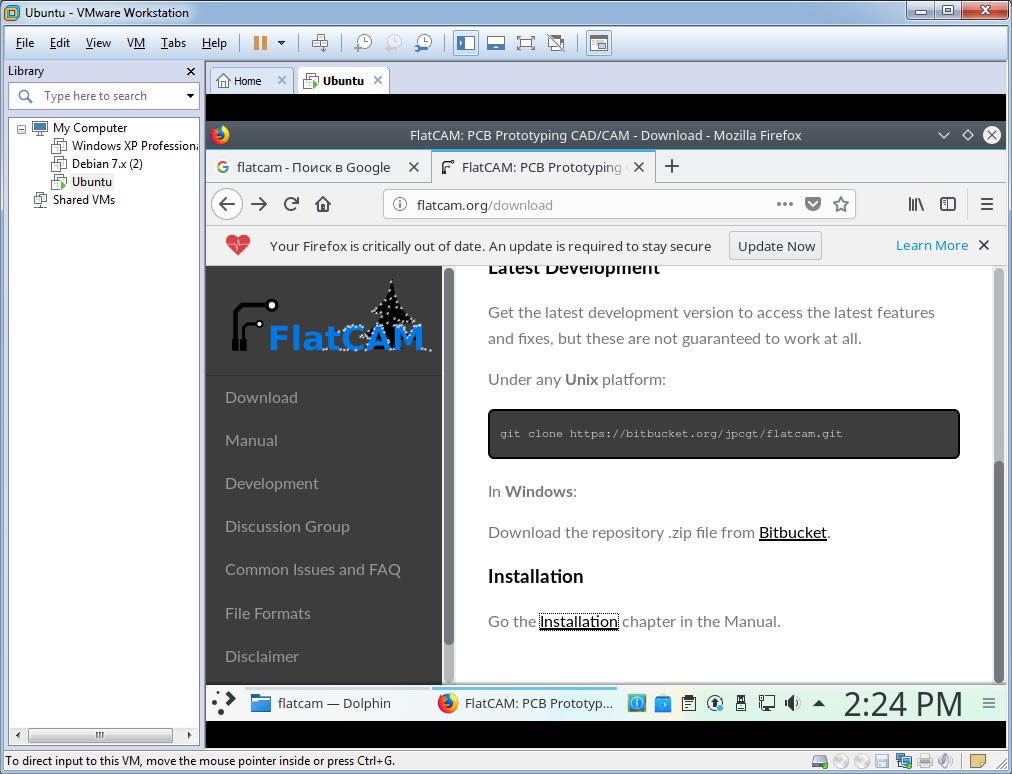Open Firefox Library icon
1012x774 pixels.
pos(916,205)
